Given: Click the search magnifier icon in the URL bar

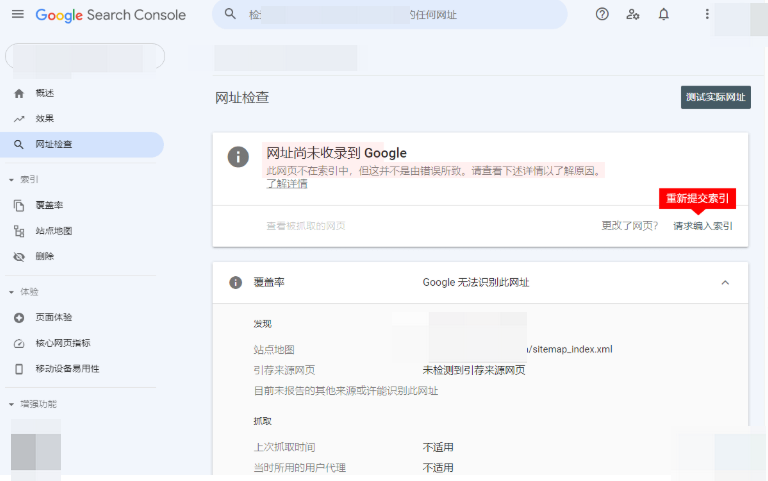Looking at the screenshot, I should pos(230,14).
